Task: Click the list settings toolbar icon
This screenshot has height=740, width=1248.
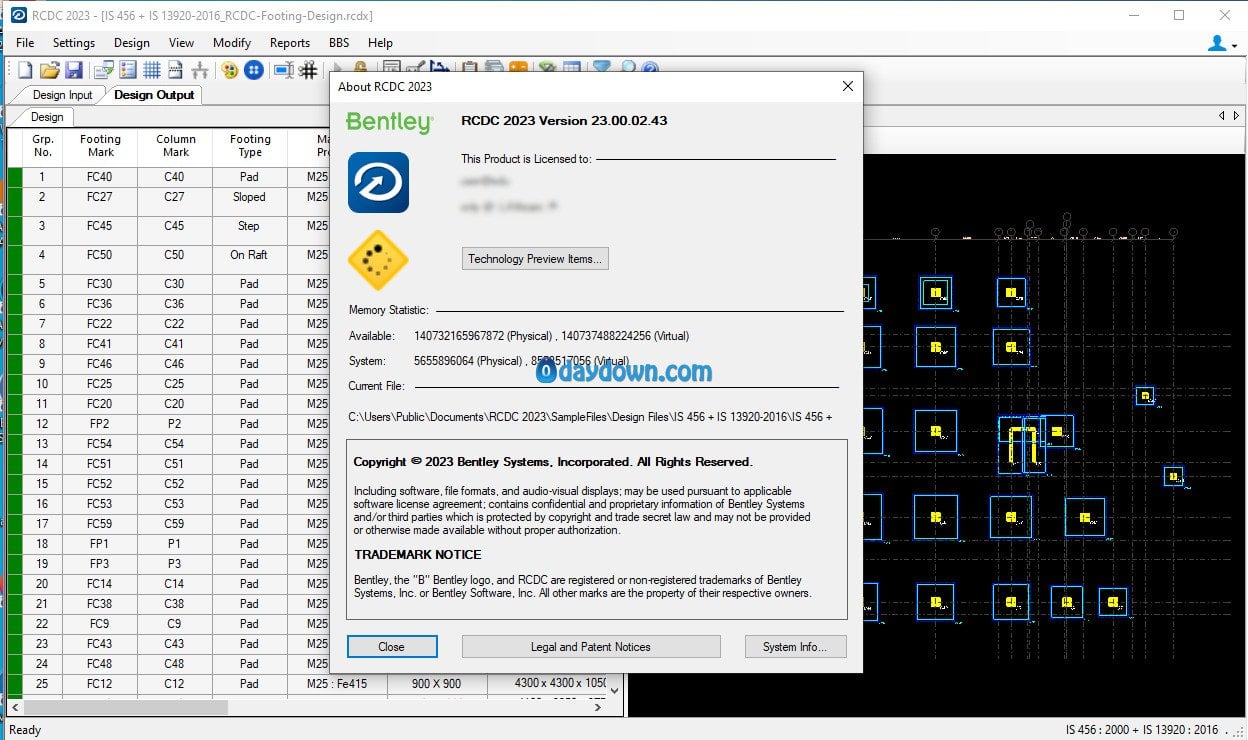Action: coord(127,70)
